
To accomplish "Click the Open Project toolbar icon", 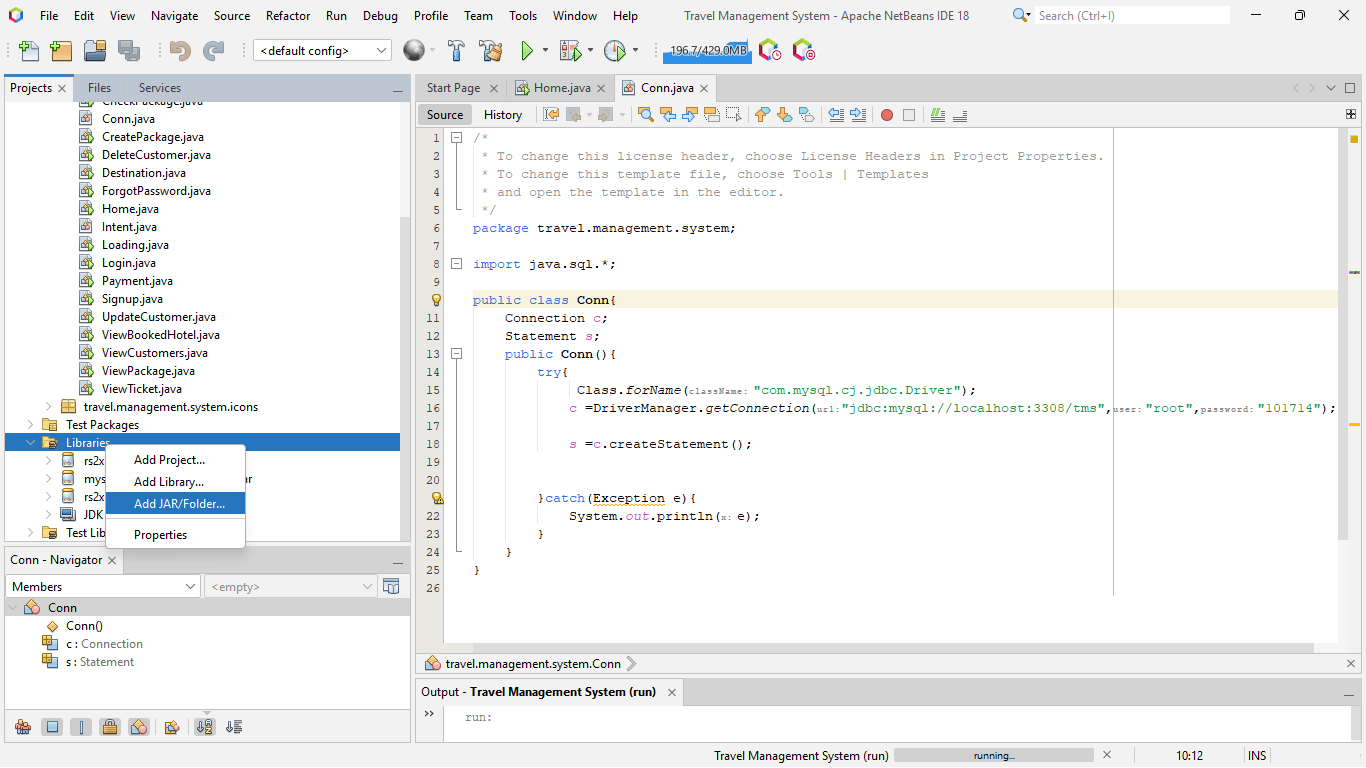I will [95, 51].
